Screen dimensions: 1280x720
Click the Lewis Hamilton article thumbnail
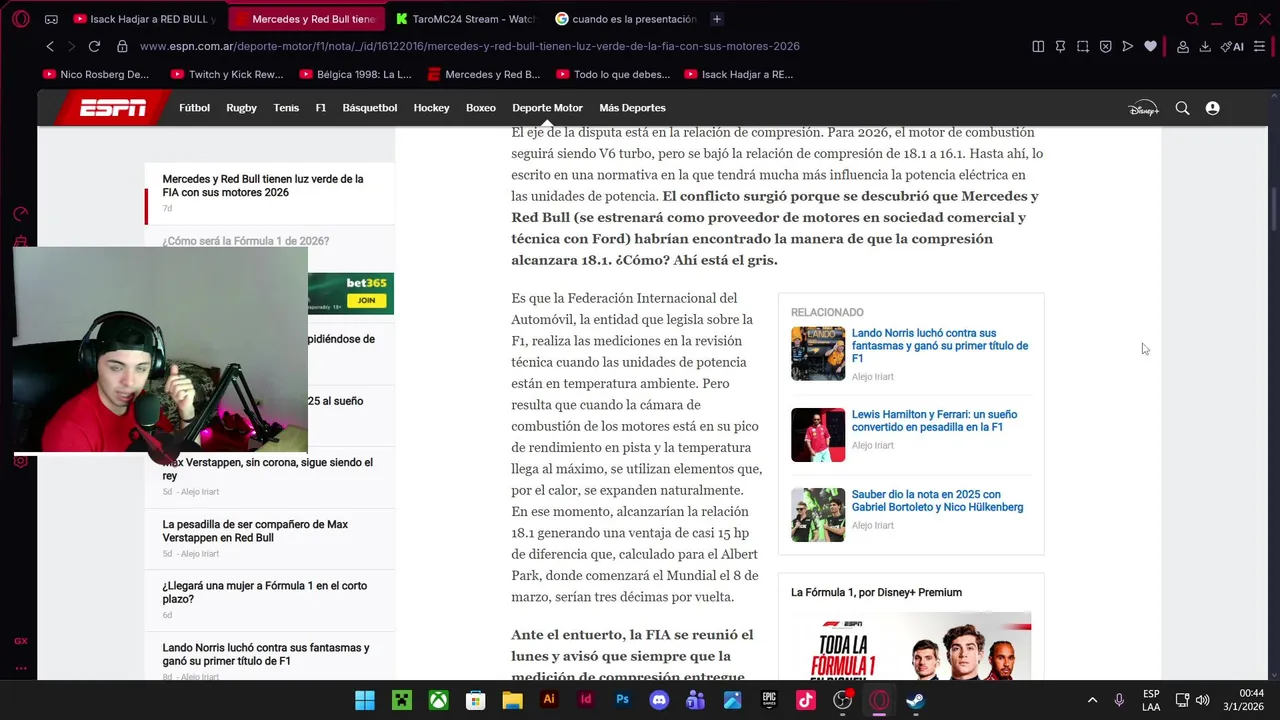pyautogui.click(x=818, y=435)
